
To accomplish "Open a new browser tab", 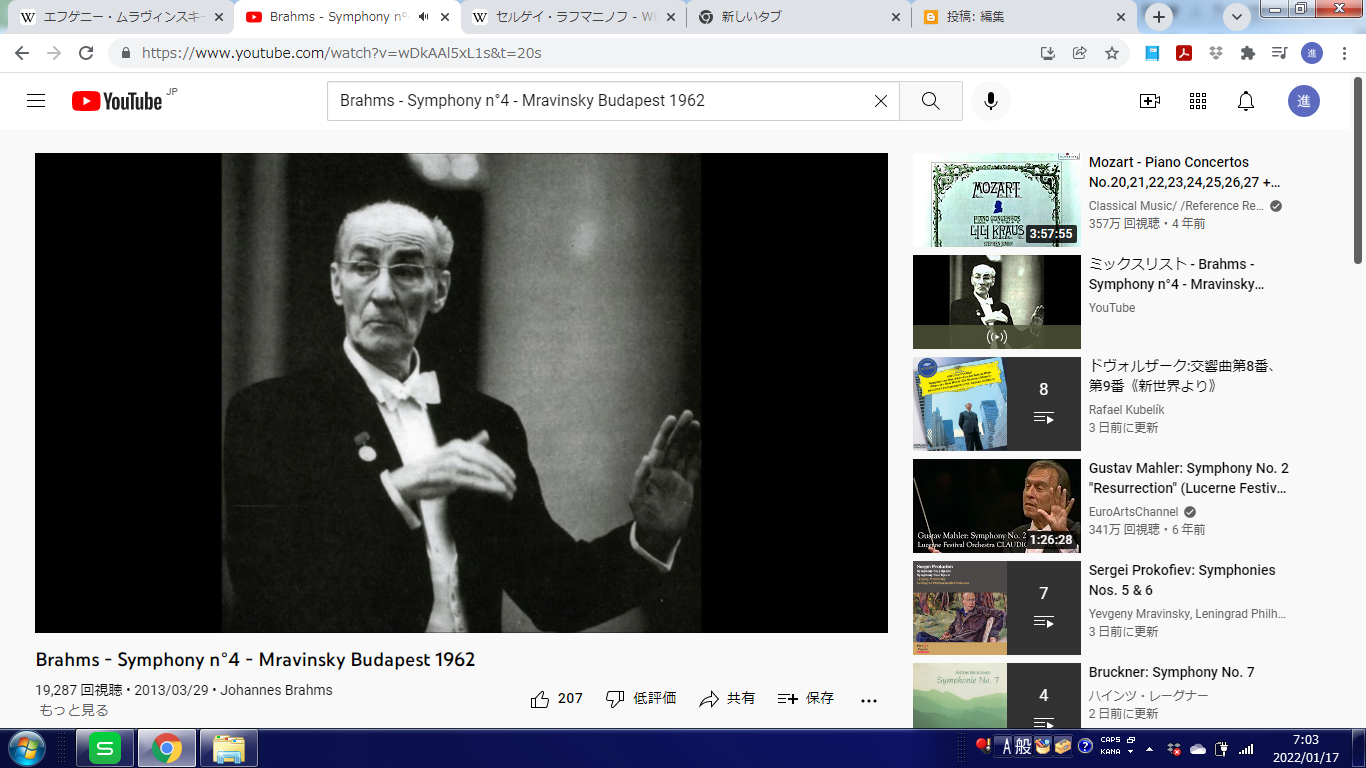I will coord(1159,16).
